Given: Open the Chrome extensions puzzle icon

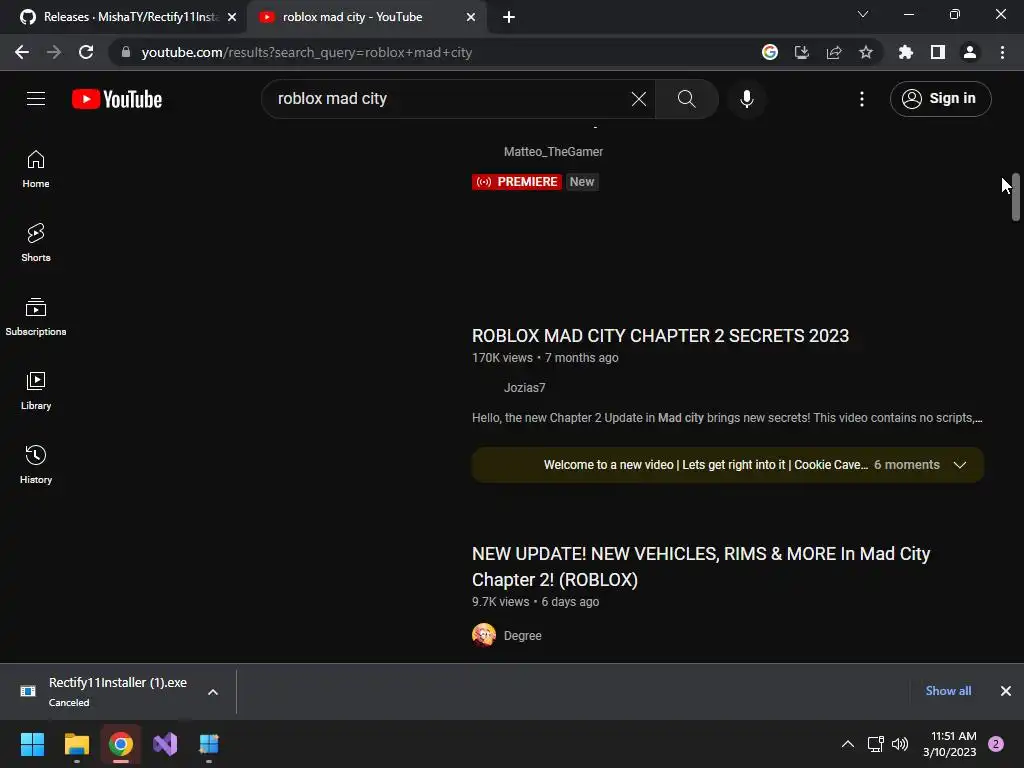Looking at the screenshot, I should [906, 52].
